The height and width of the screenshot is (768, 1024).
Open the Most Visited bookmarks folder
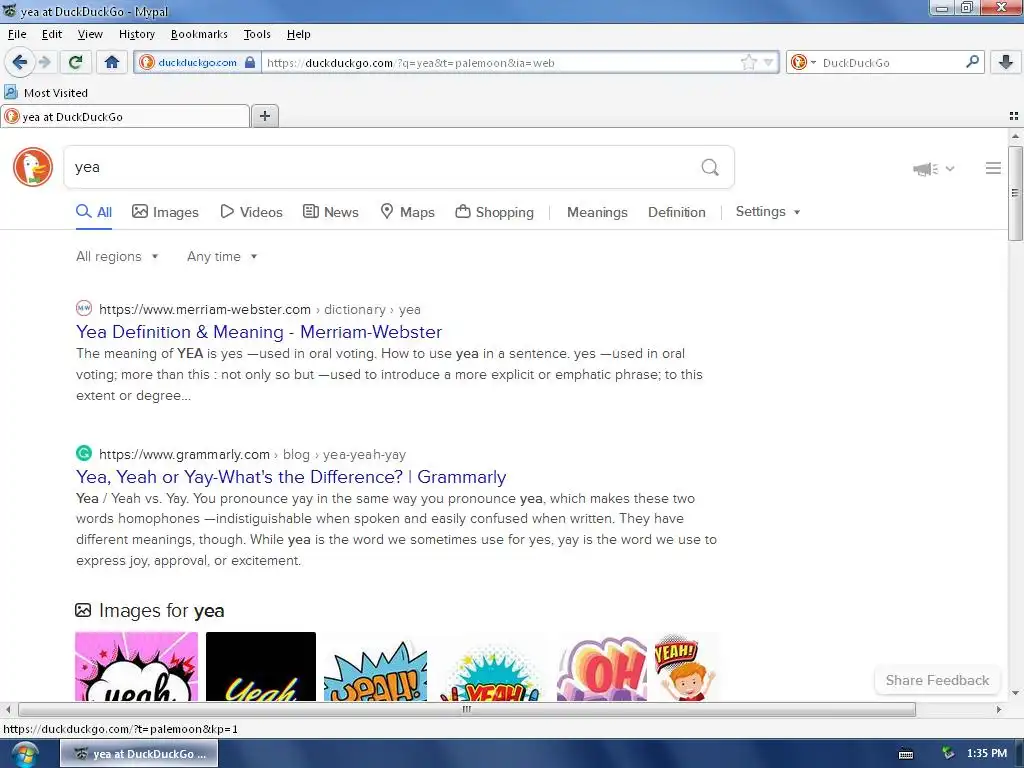46,93
